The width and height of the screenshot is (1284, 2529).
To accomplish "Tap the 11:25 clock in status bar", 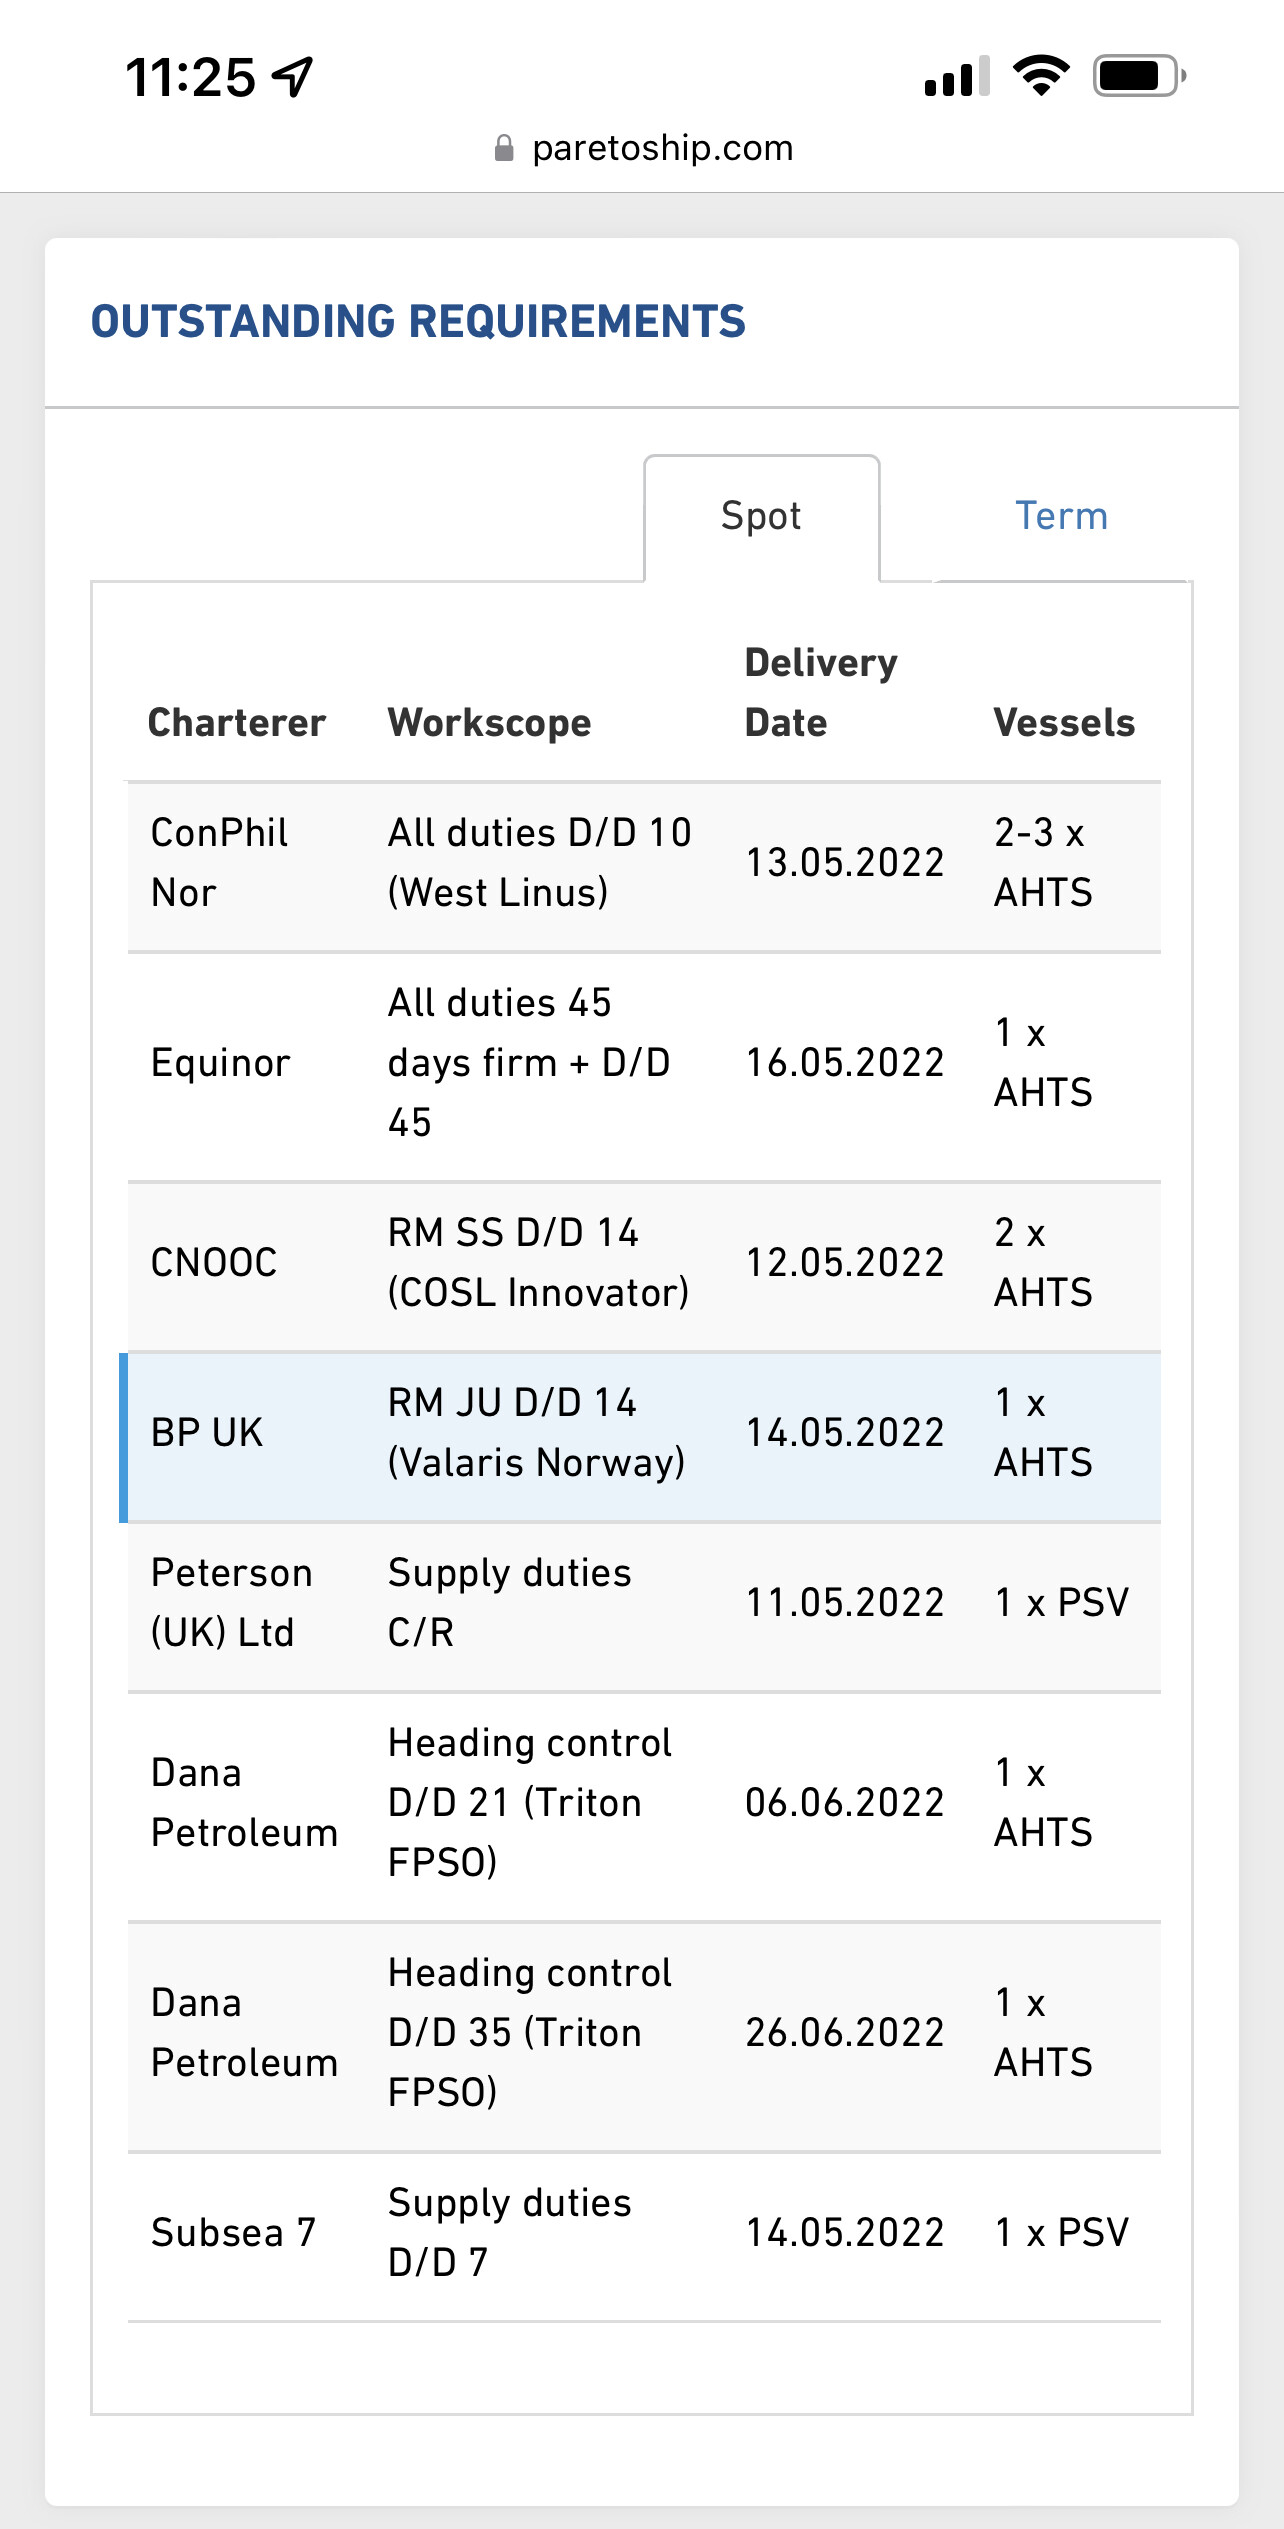I will click(x=191, y=77).
